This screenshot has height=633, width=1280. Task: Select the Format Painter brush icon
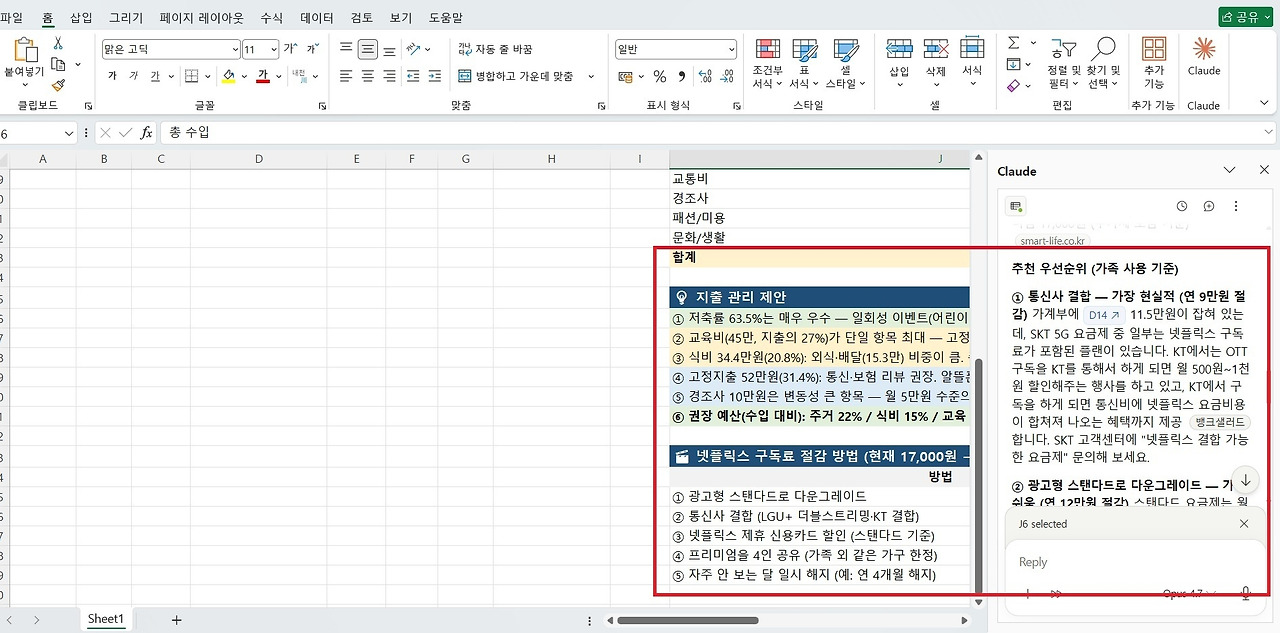[x=58, y=85]
